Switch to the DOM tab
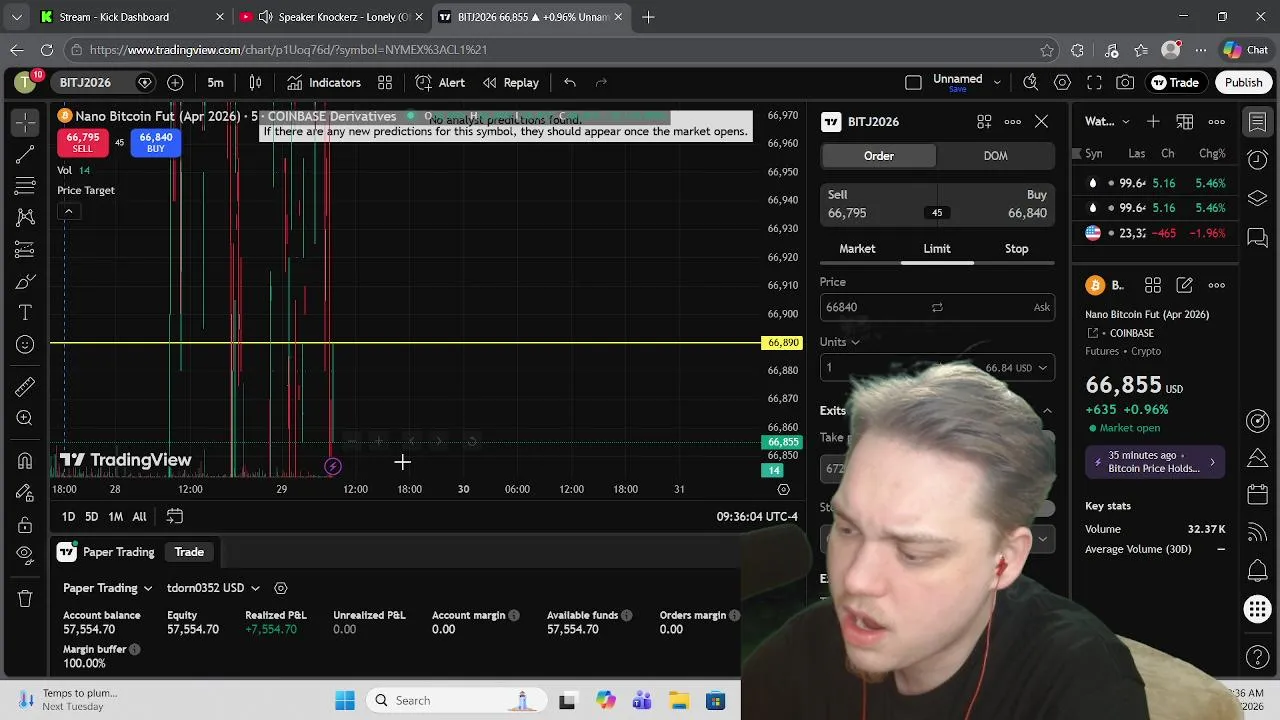The width and height of the screenshot is (1280, 720). pyautogui.click(x=995, y=156)
